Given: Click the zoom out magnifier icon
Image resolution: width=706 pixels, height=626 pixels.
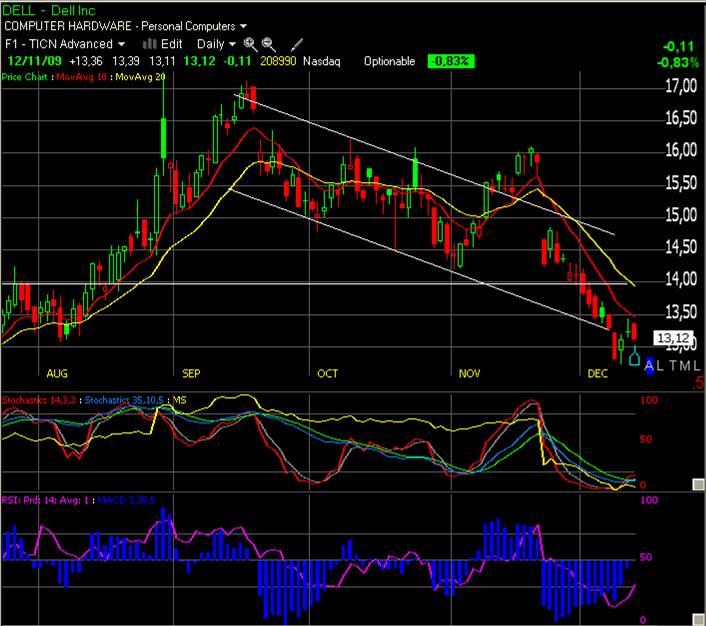Looking at the screenshot, I should click(268, 44).
